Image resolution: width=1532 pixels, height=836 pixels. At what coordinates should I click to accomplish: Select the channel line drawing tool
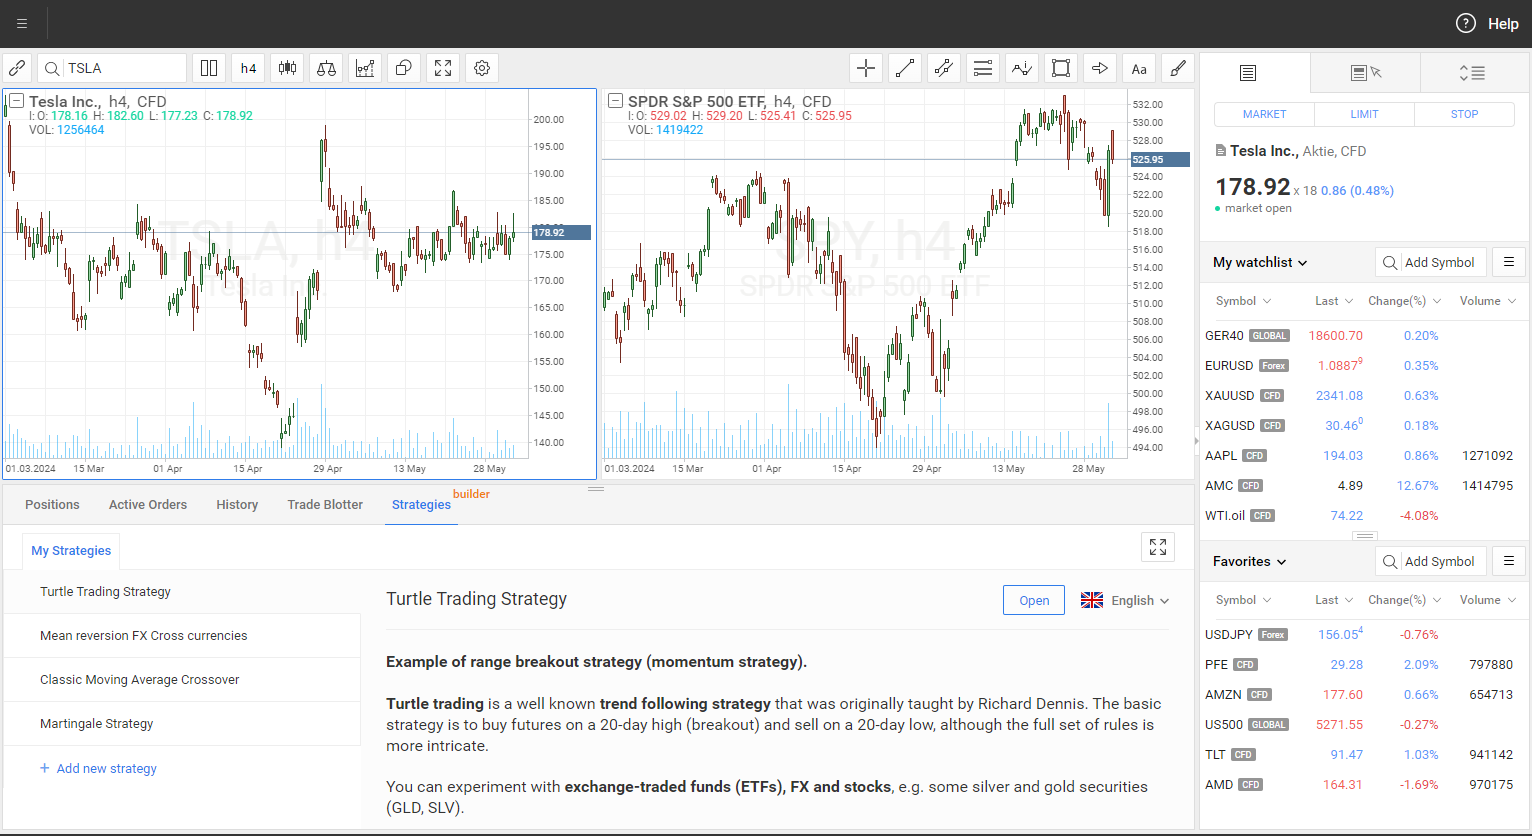coord(944,68)
